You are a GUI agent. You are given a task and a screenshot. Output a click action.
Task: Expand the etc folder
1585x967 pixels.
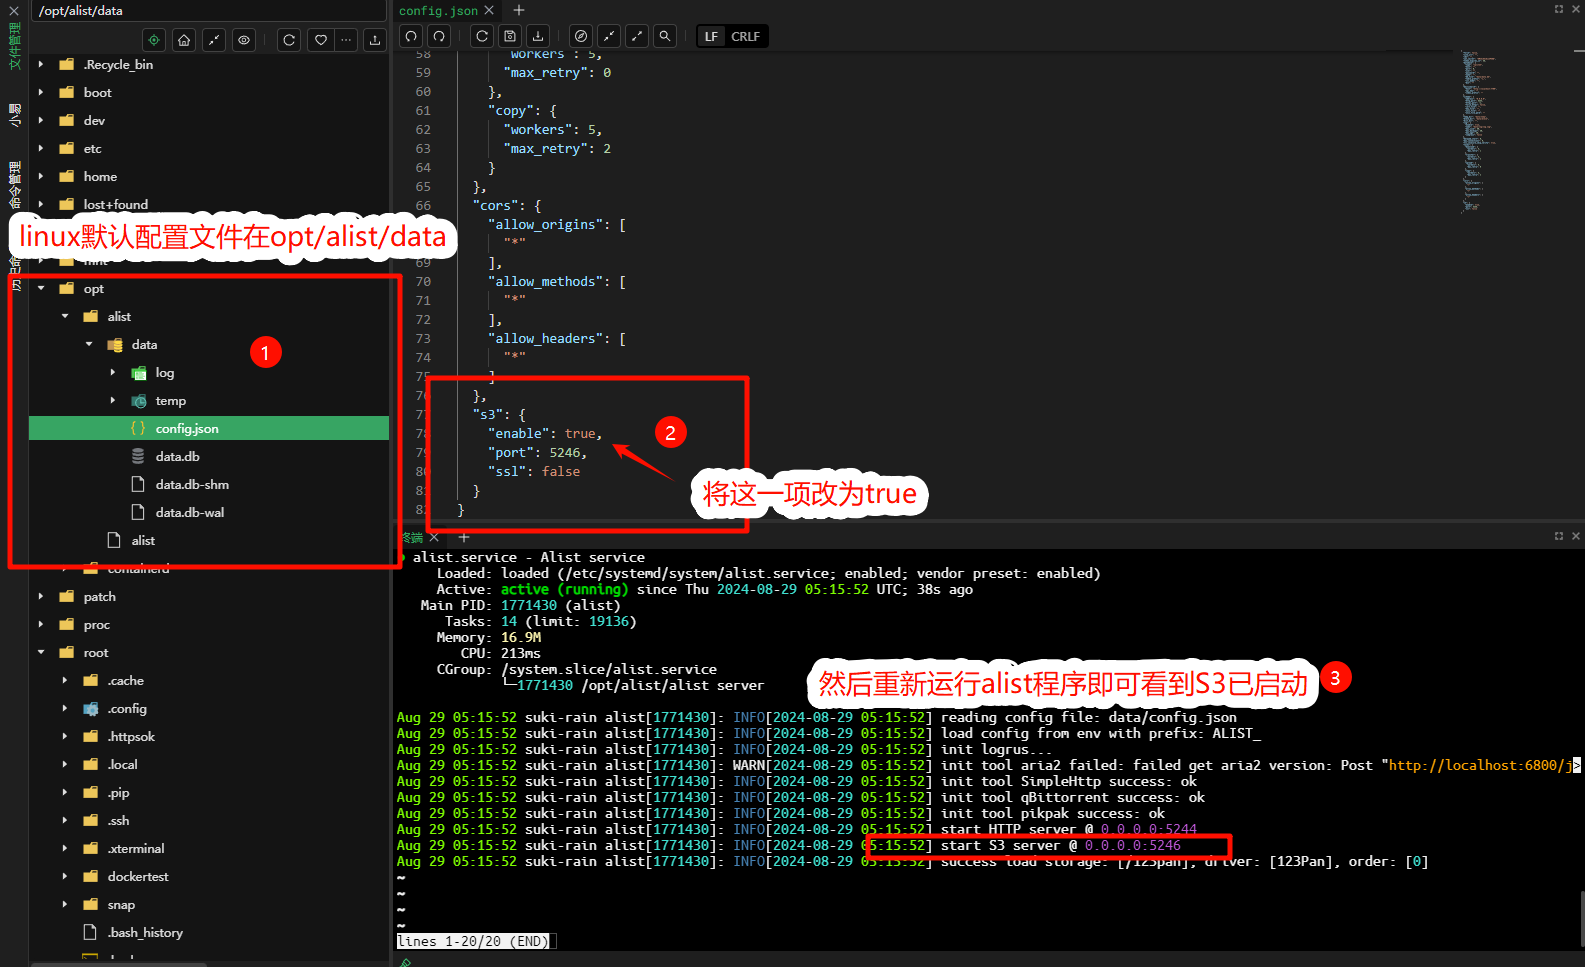(x=41, y=148)
